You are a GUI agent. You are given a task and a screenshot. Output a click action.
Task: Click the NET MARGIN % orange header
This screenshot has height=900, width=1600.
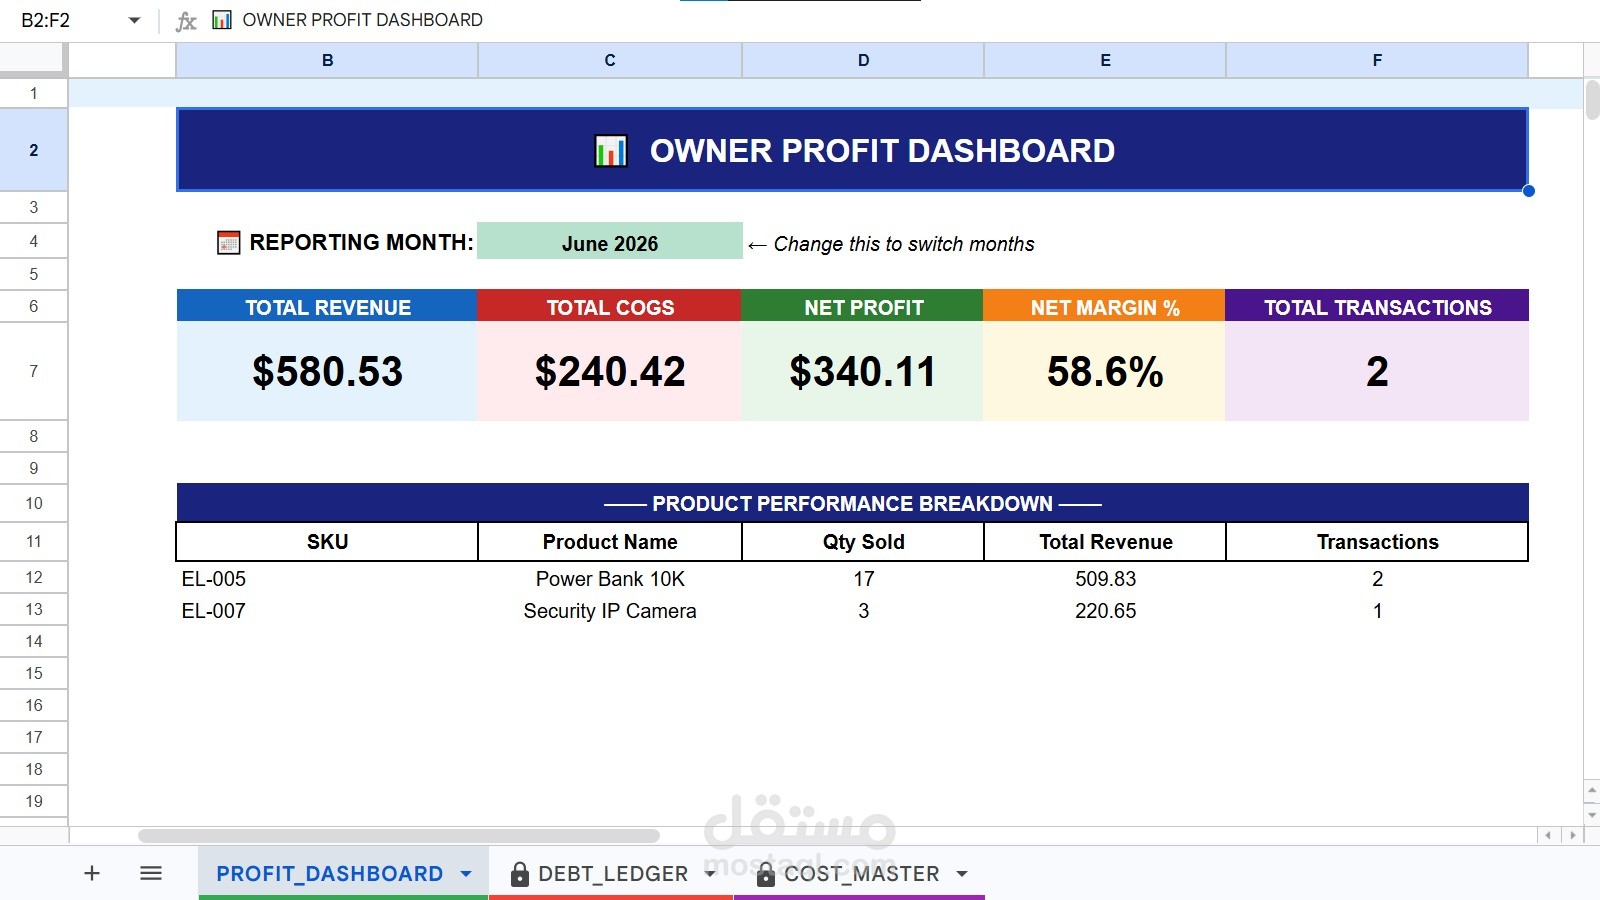[x=1105, y=306]
